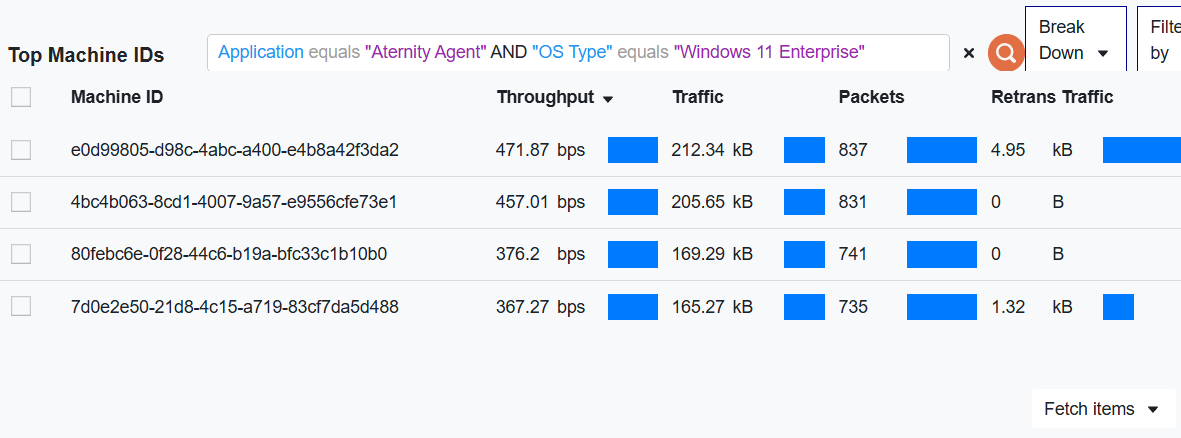Click inside the search query input field

click(577, 53)
